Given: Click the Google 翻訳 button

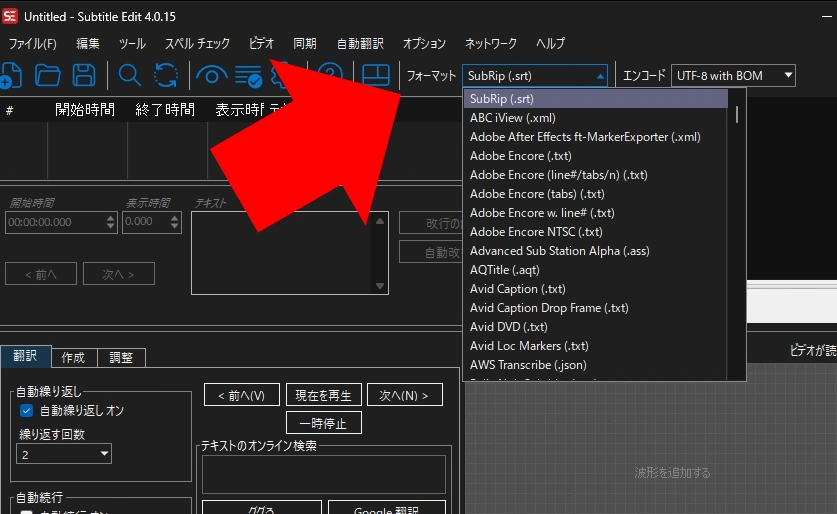Looking at the screenshot, I should tap(386, 508).
